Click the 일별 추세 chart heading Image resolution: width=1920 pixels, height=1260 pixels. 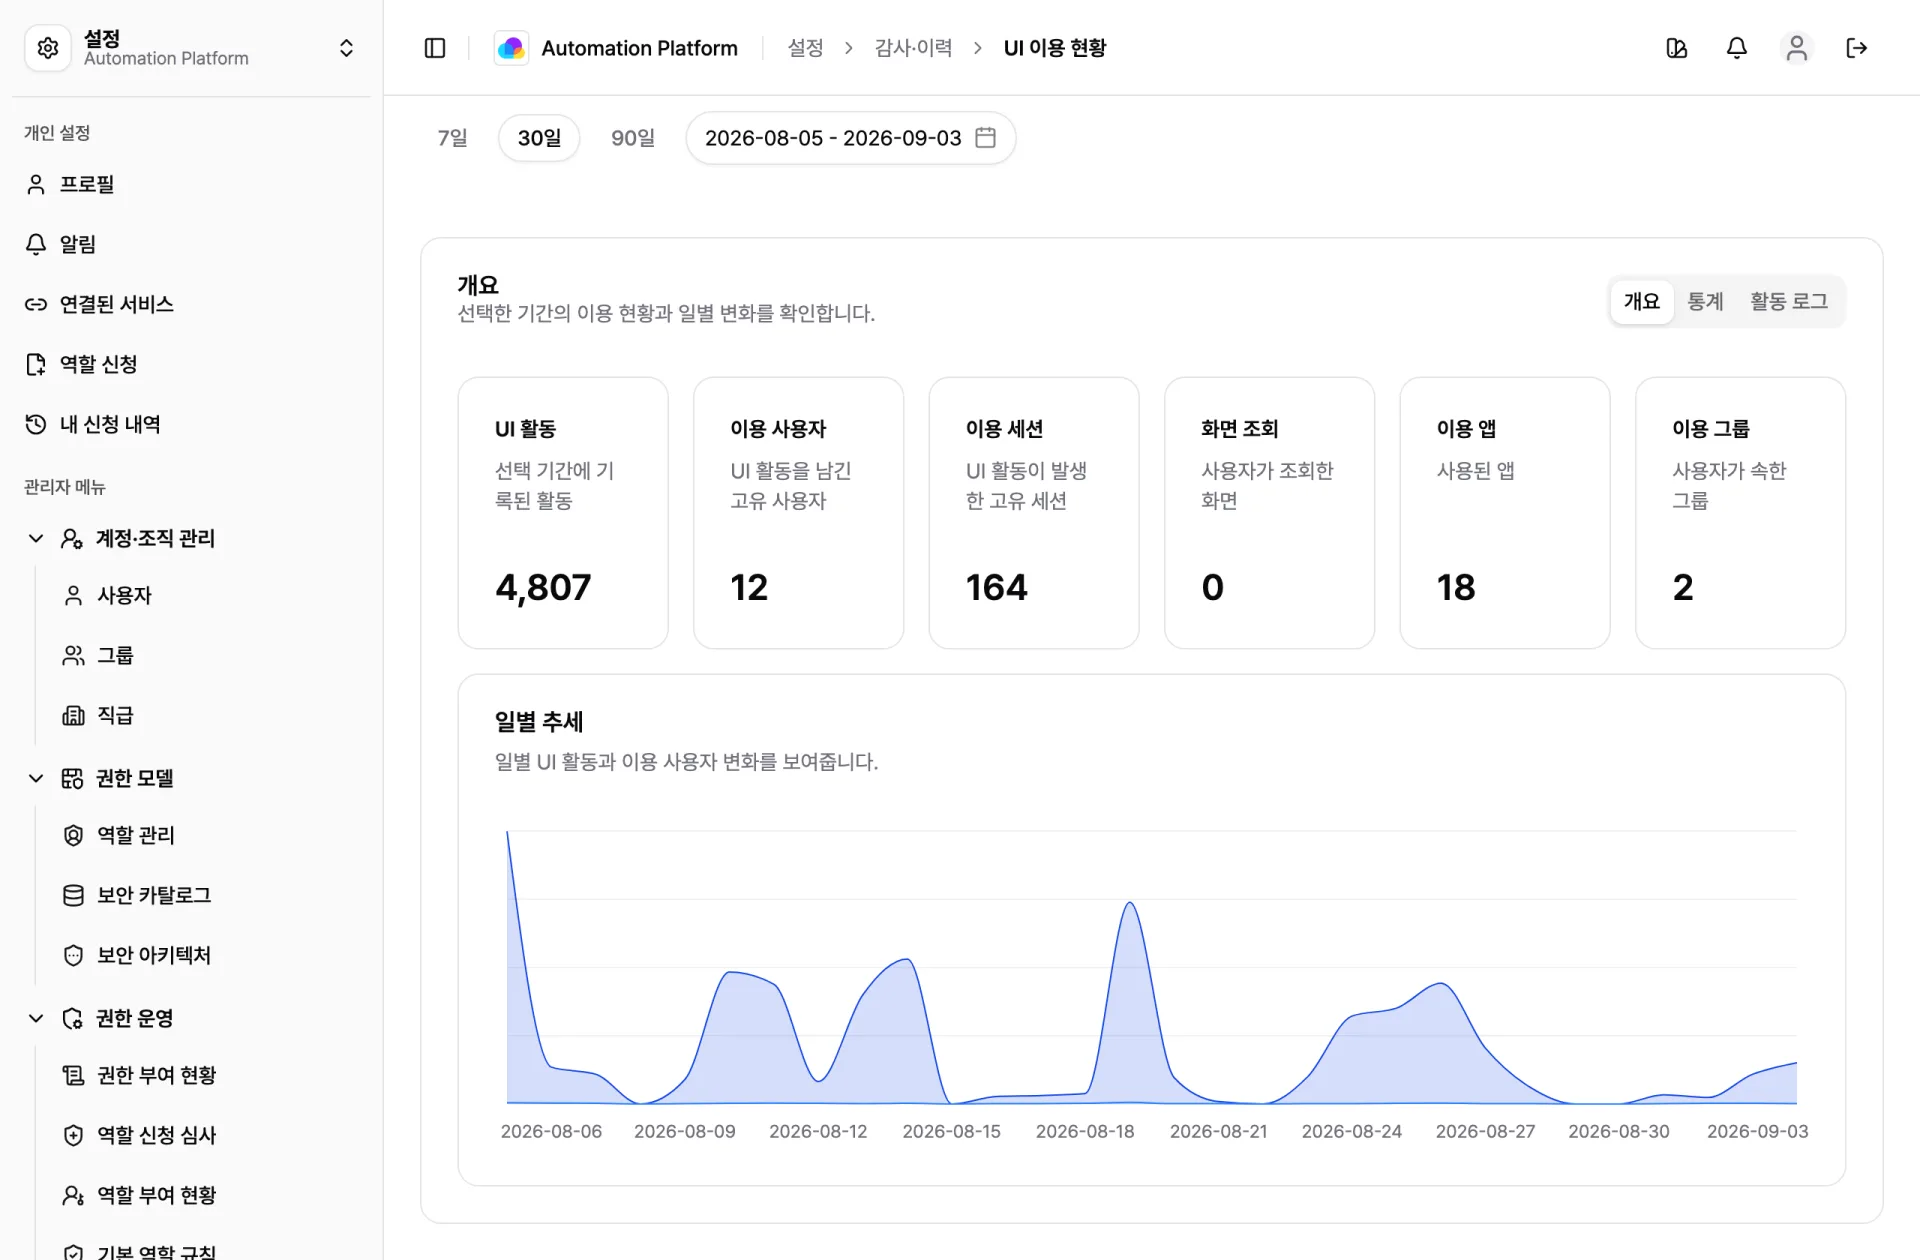click(539, 721)
